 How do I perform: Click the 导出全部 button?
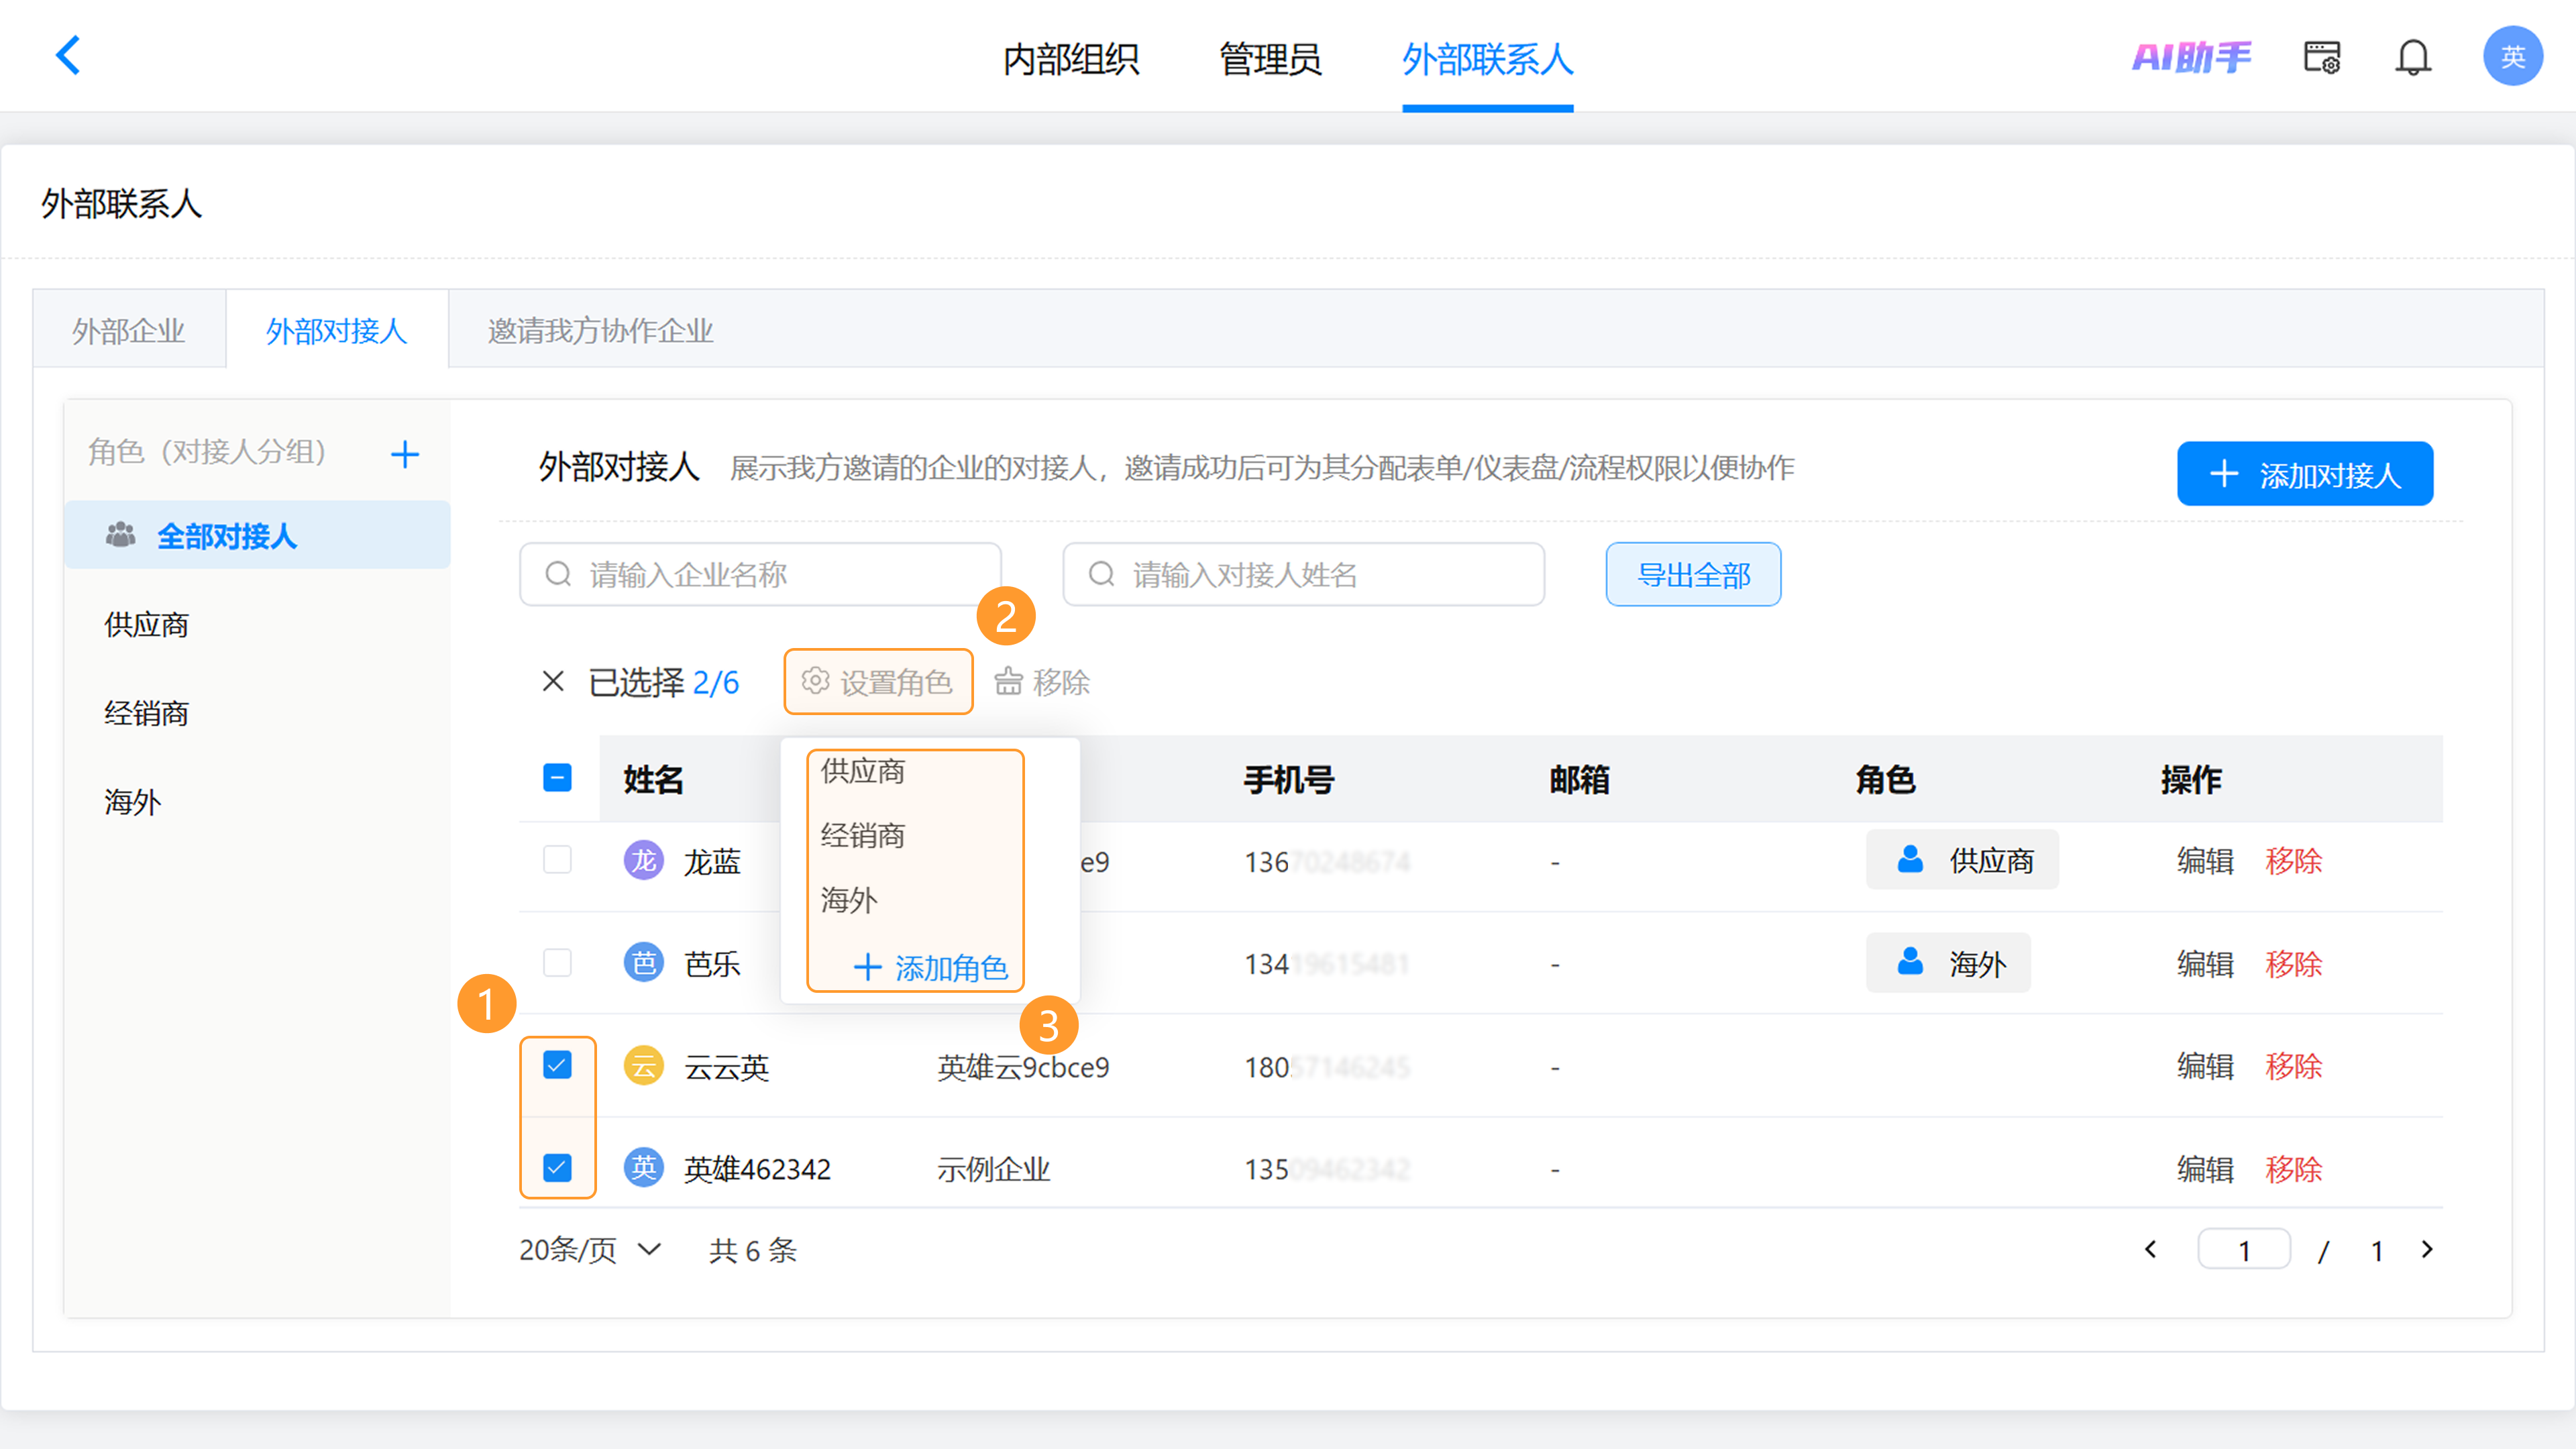click(x=1693, y=575)
